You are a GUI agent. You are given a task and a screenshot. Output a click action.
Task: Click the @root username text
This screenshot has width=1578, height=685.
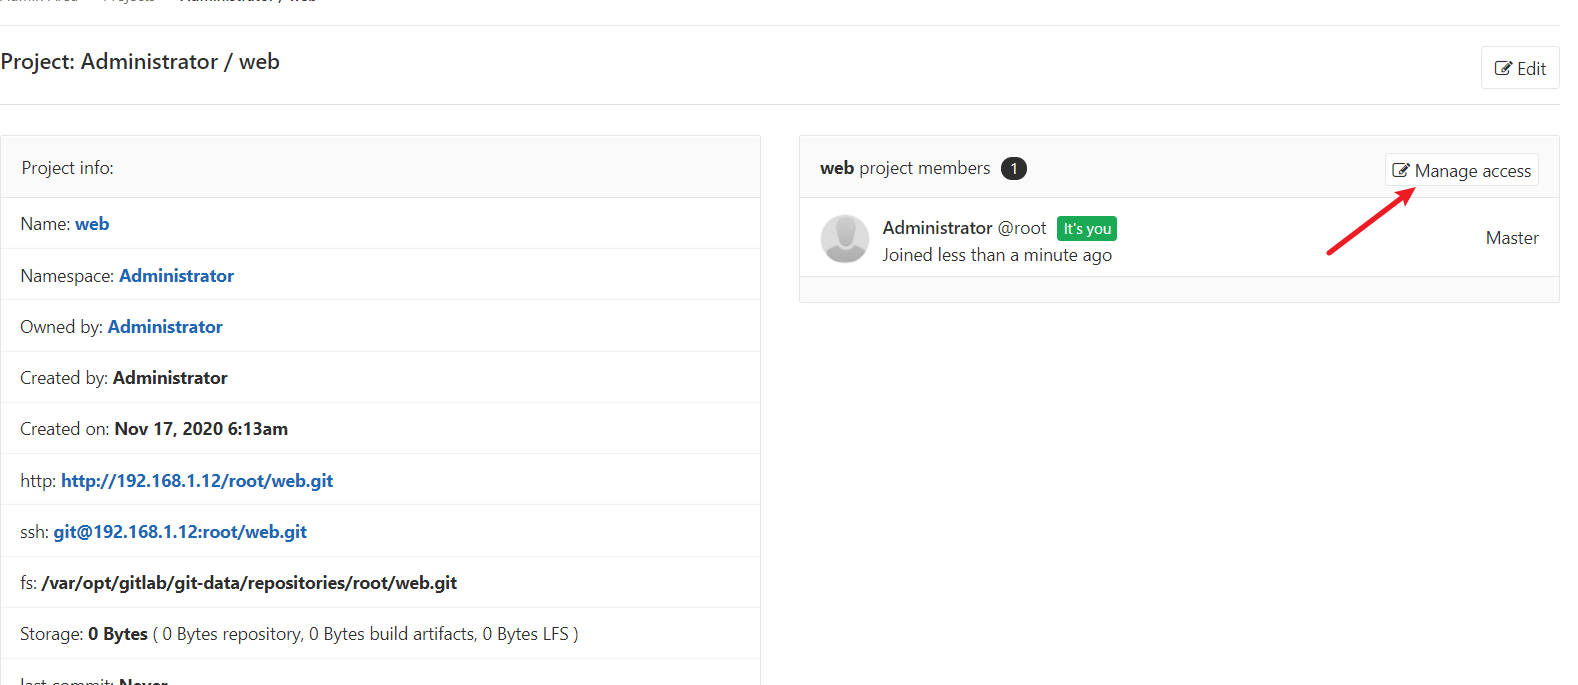point(1022,228)
